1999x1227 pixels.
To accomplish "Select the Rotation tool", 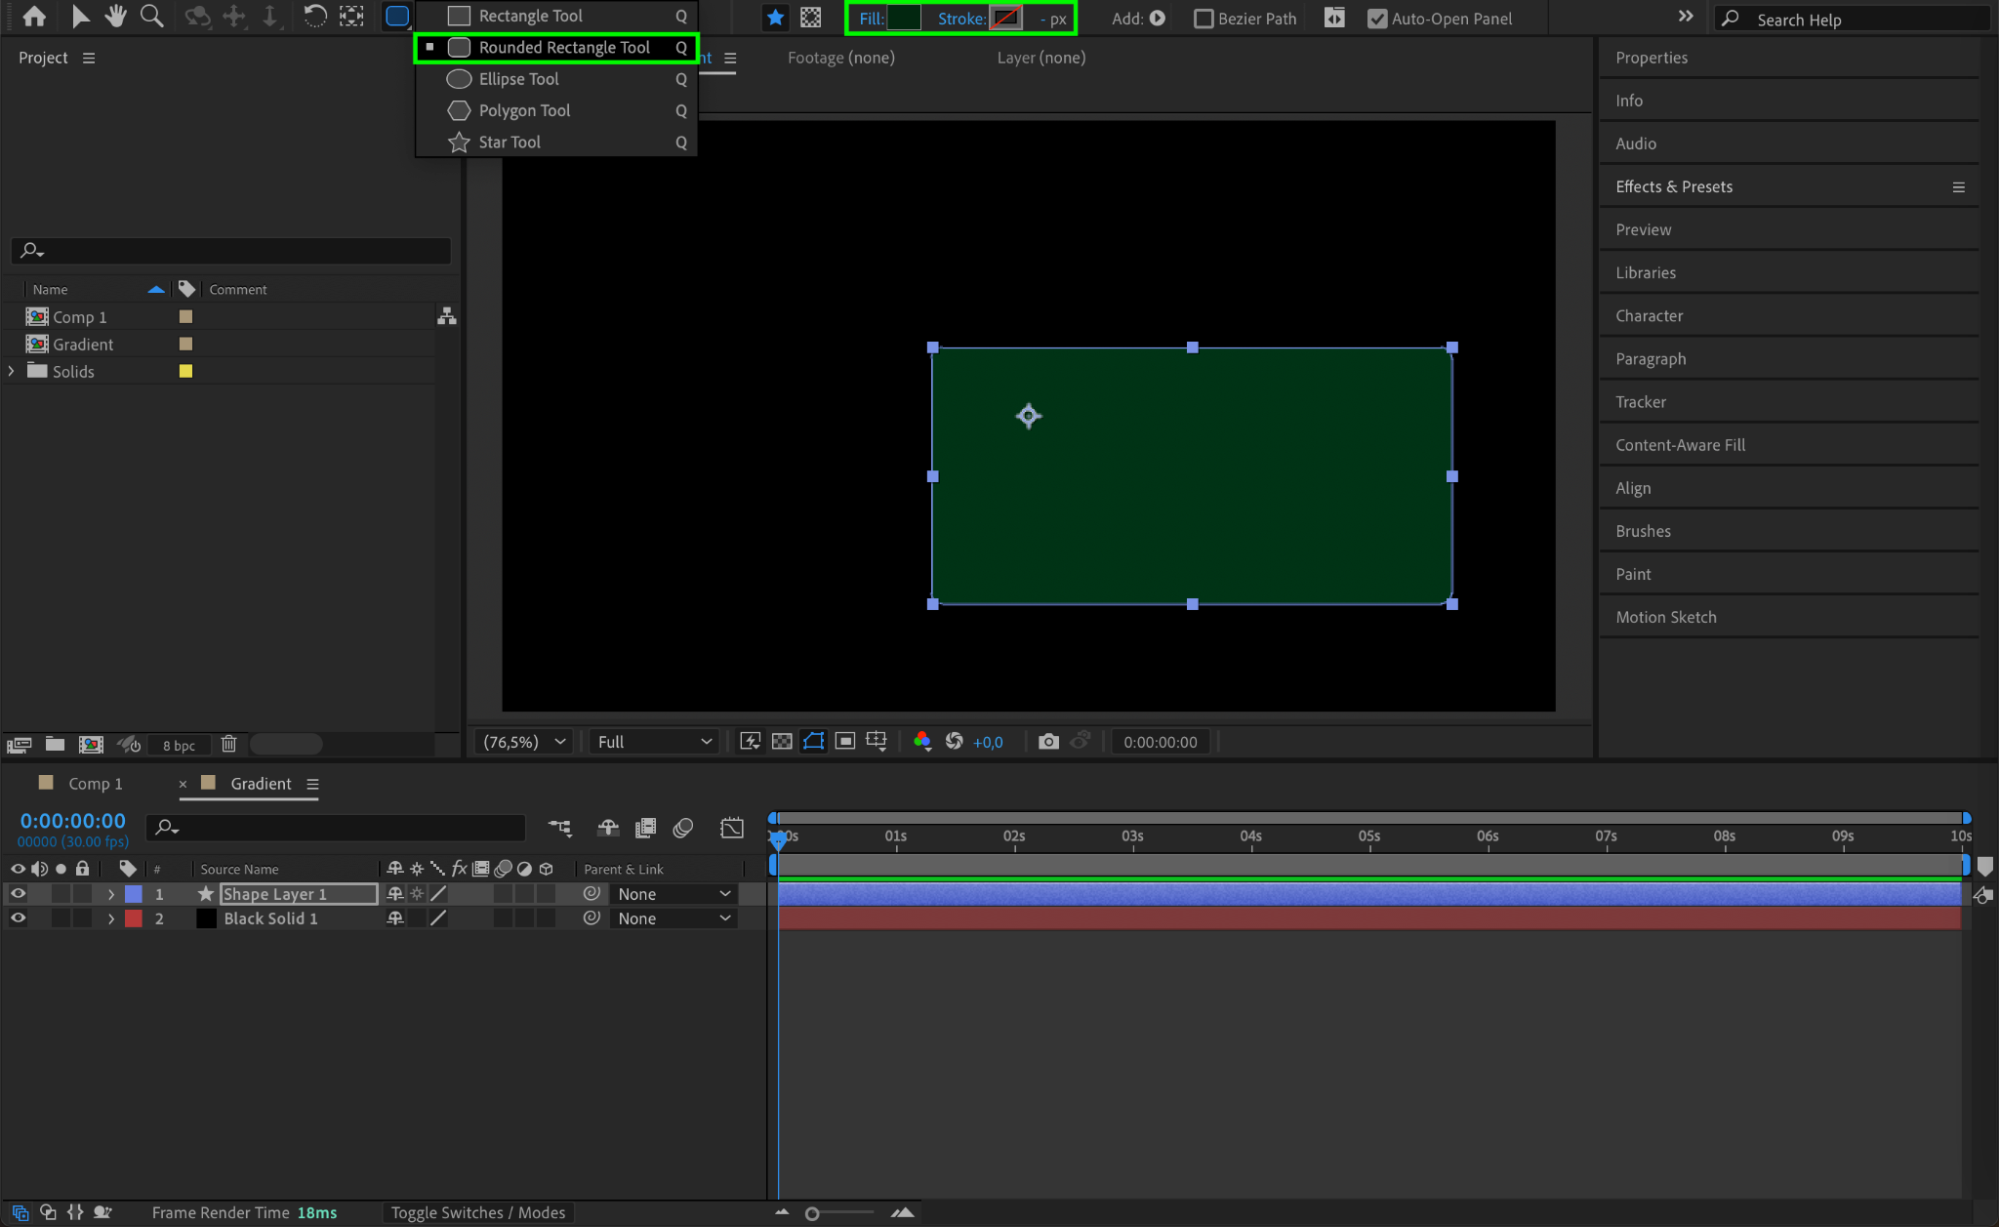I will tap(314, 16).
